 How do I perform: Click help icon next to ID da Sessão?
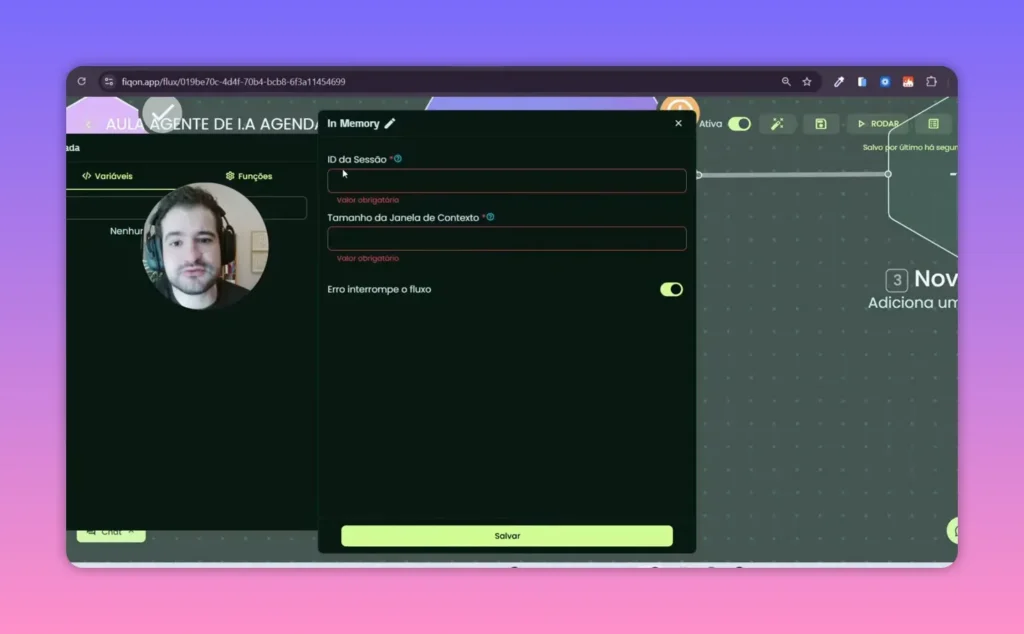(x=398, y=159)
